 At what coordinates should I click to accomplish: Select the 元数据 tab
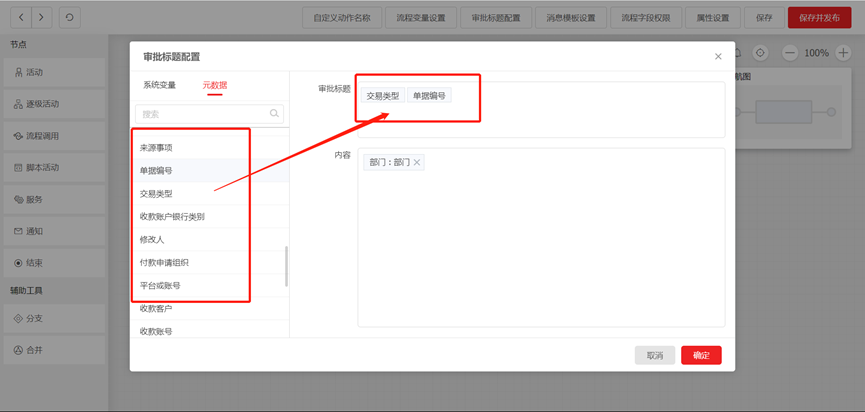(x=214, y=85)
